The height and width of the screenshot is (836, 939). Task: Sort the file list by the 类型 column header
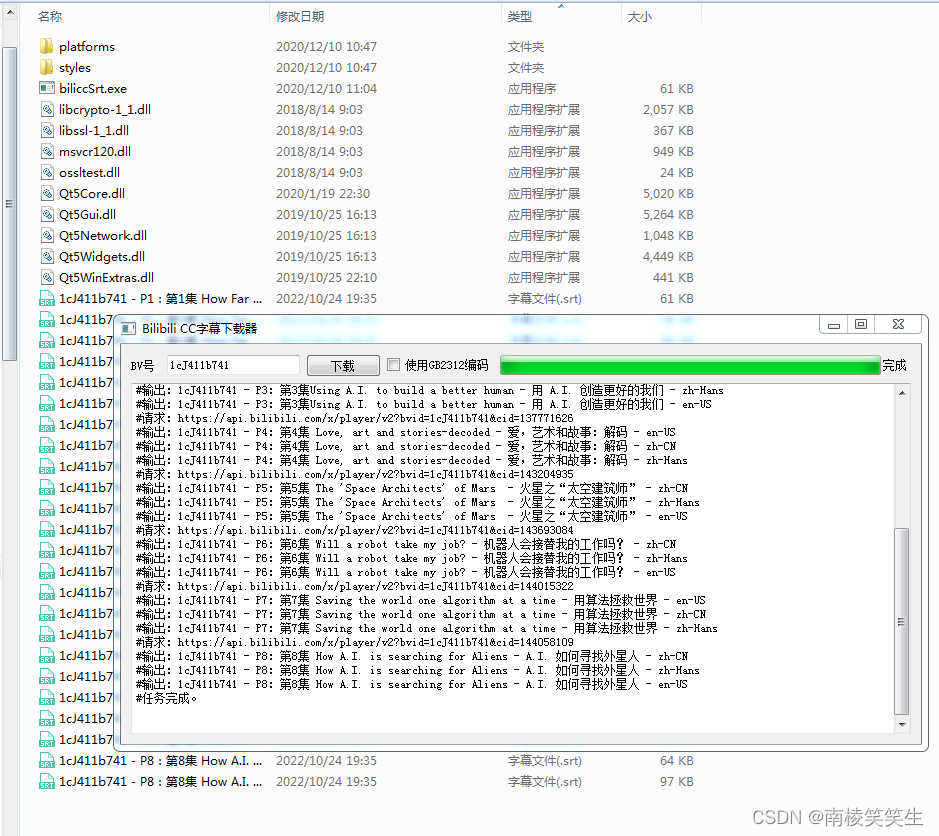coord(520,16)
